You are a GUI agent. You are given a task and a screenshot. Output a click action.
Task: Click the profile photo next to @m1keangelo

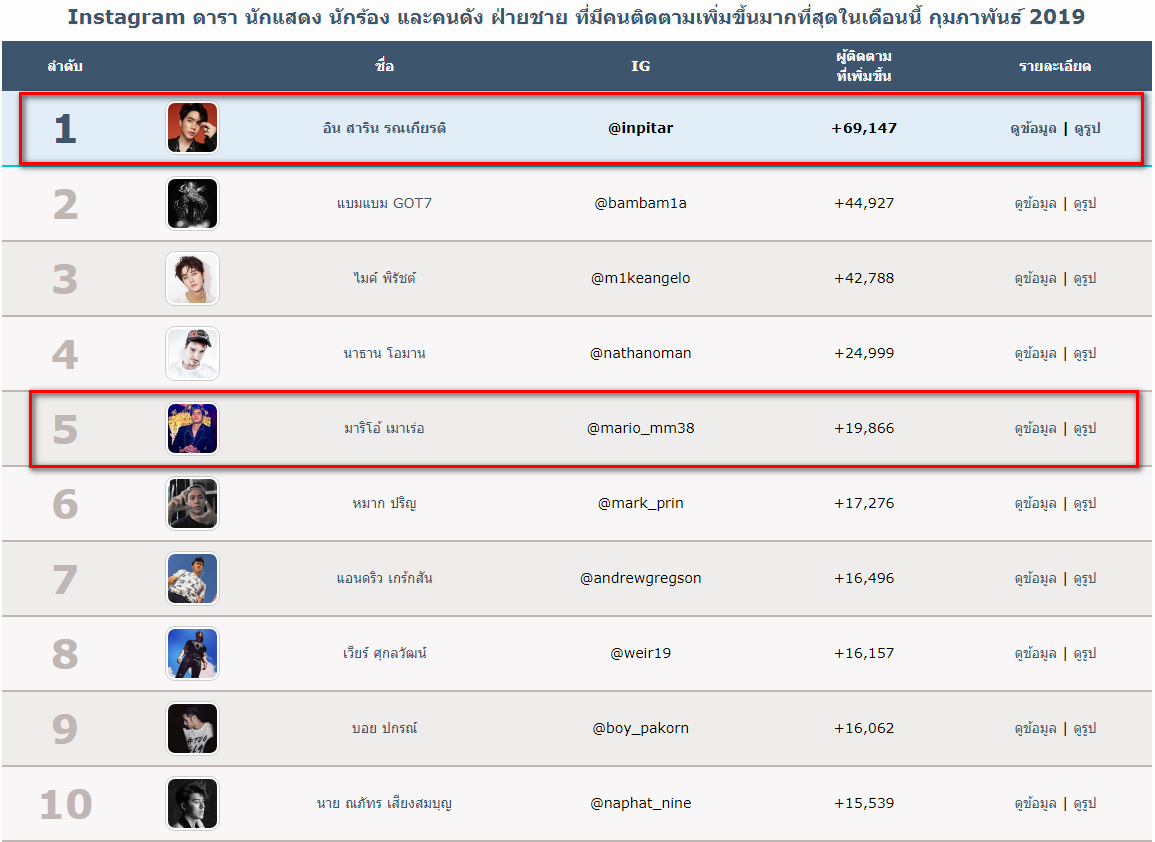(192, 278)
